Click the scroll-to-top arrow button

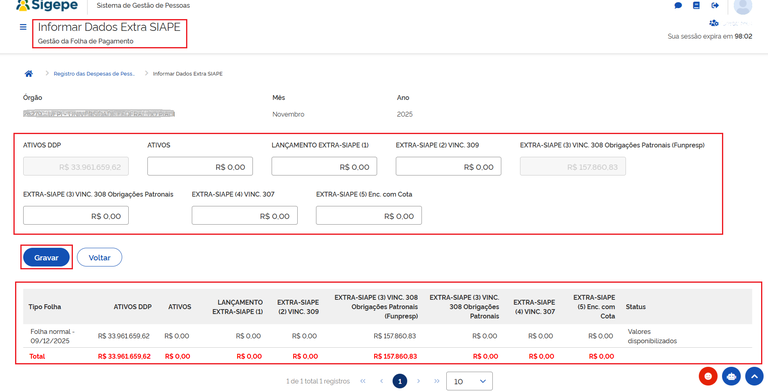point(754,376)
